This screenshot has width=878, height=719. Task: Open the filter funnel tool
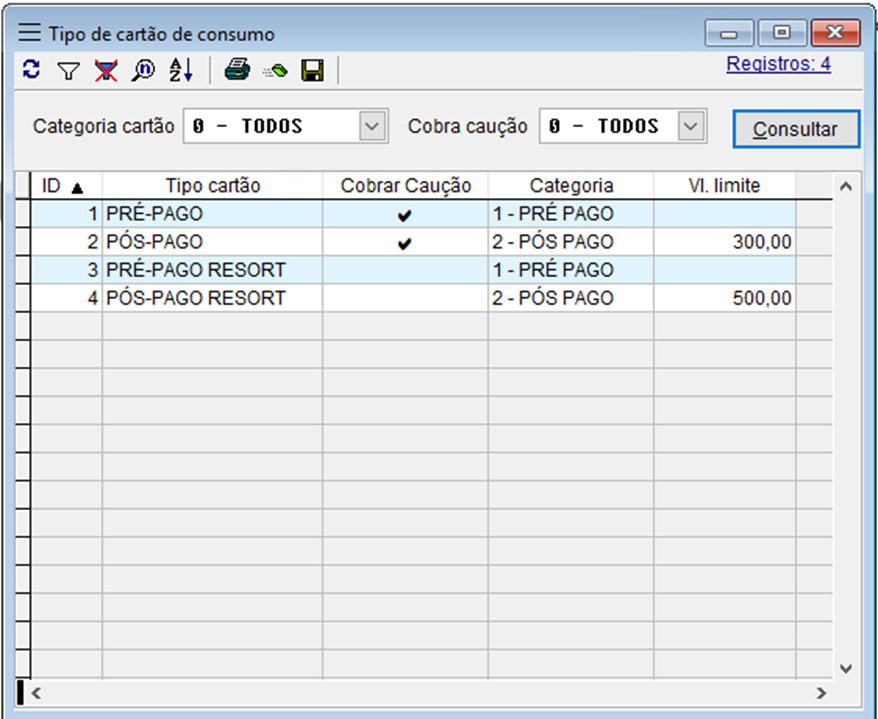67,70
